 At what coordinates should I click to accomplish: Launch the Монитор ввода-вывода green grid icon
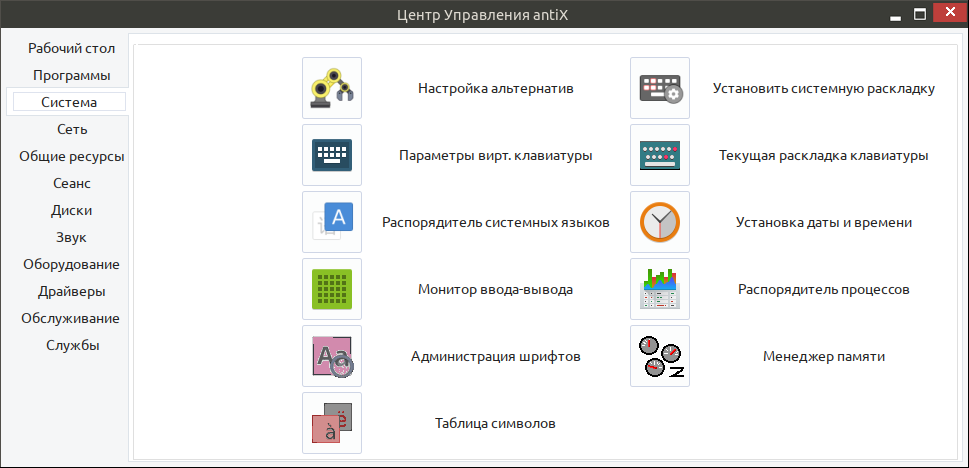click(332, 289)
